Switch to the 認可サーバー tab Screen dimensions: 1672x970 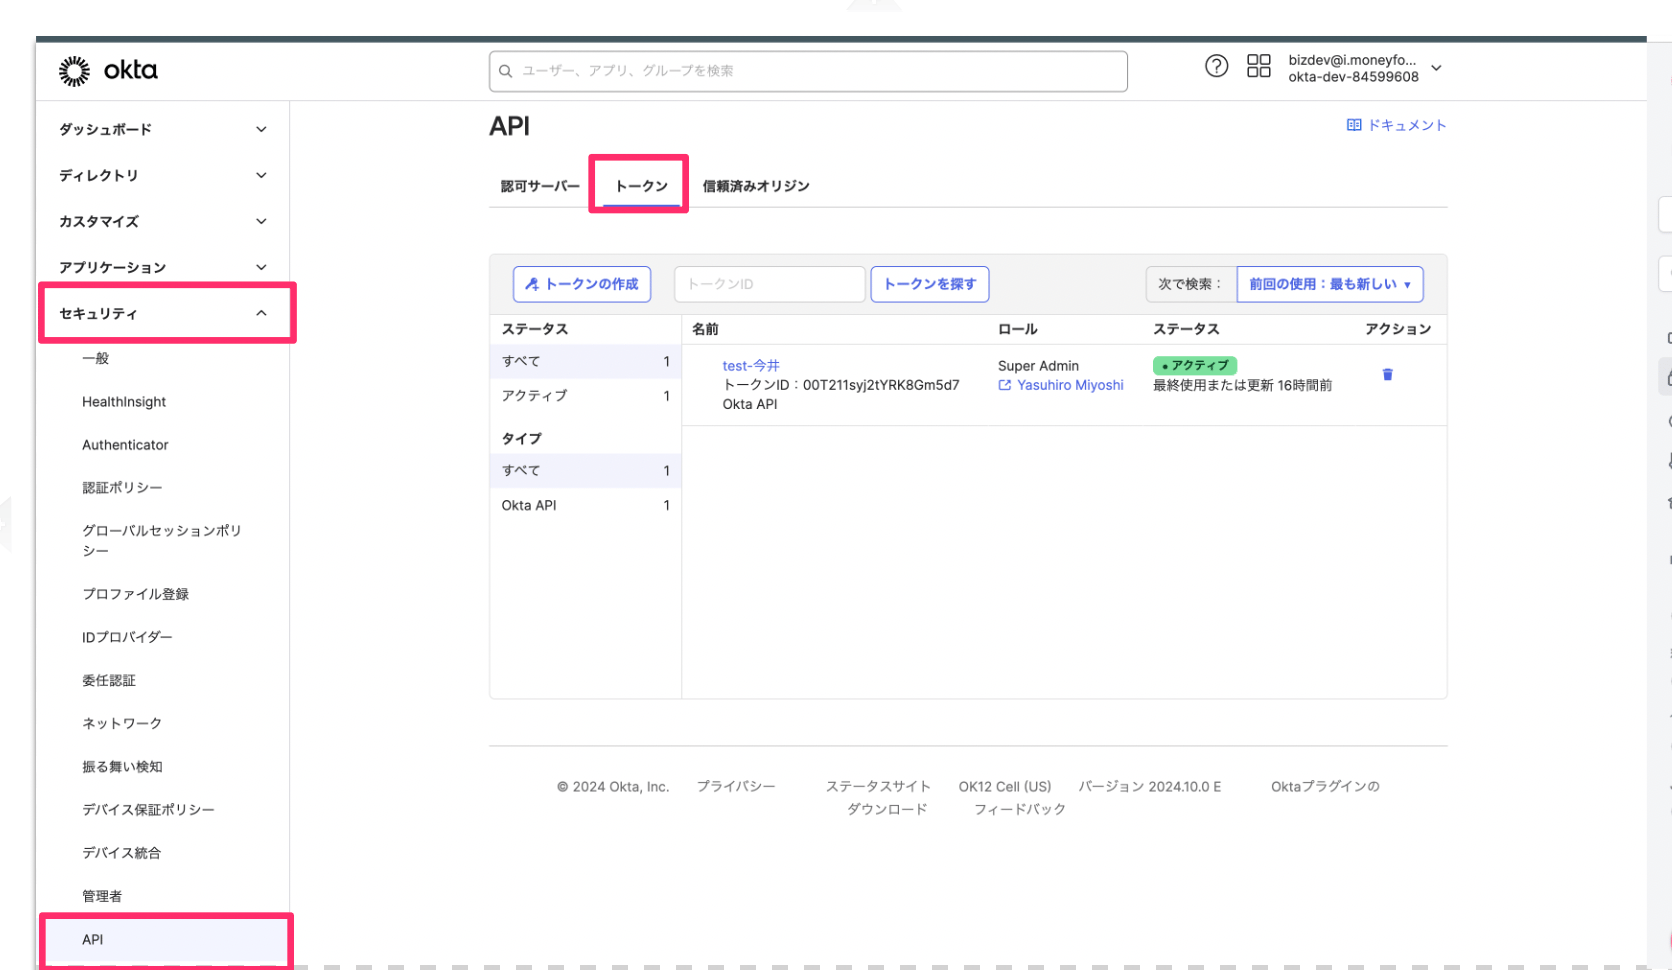pyautogui.click(x=540, y=186)
